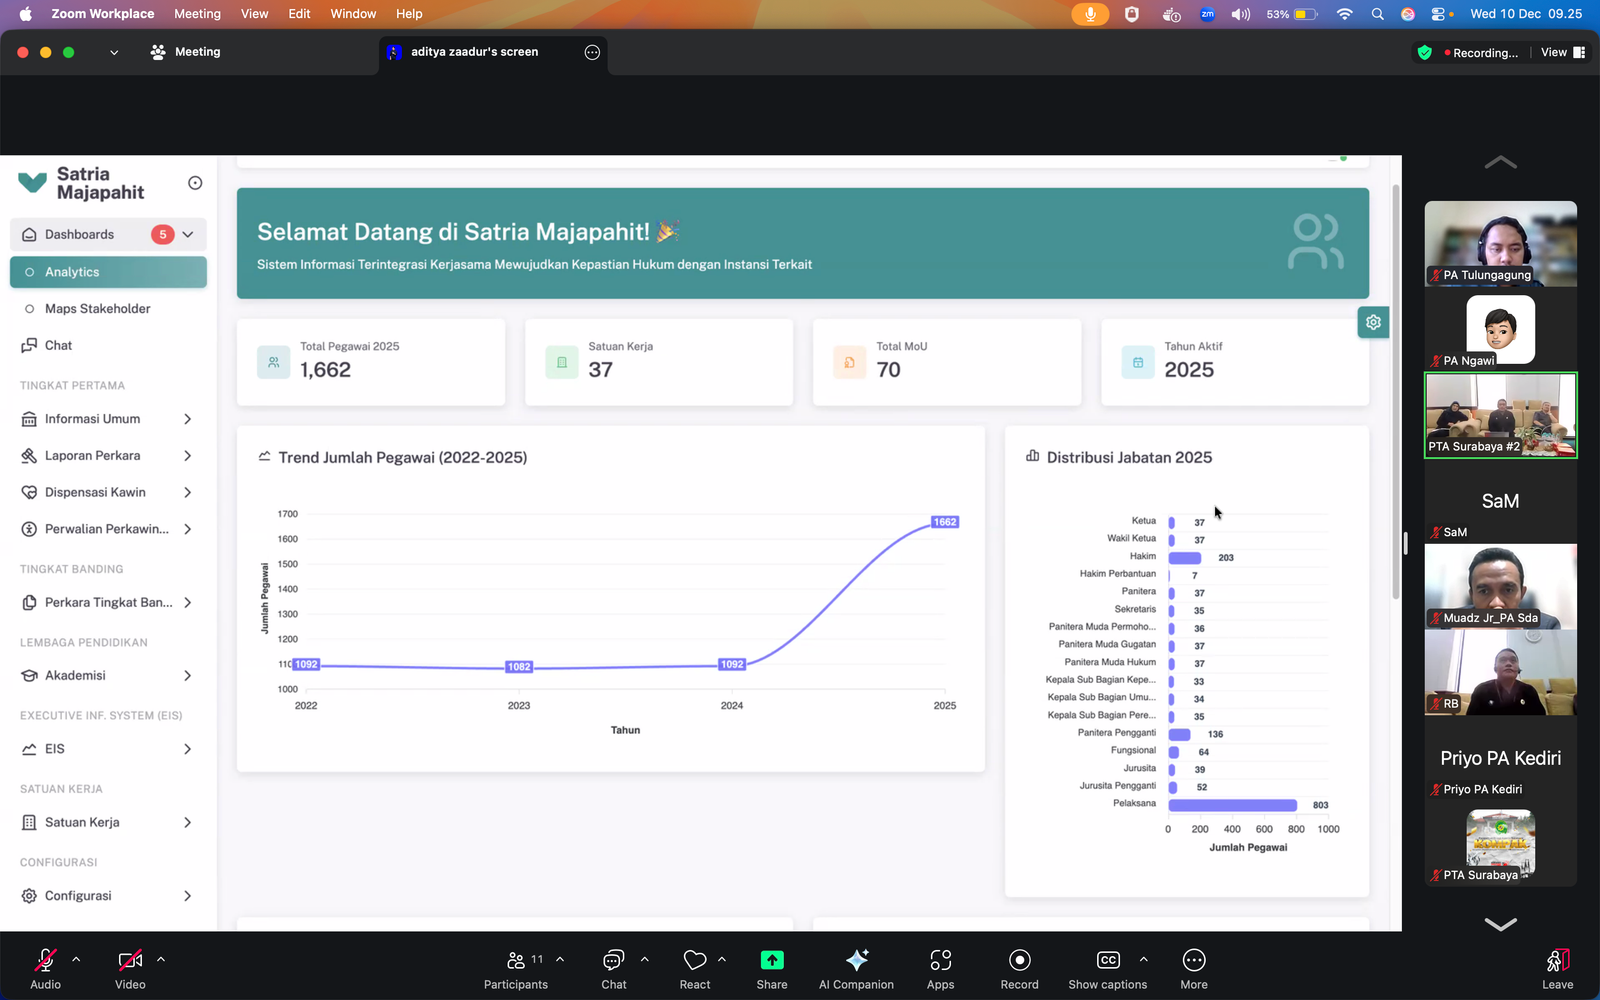Image resolution: width=1600 pixels, height=1000 pixels.
Task: Open the Apps icon in toolbar
Action: pos(940,961)
